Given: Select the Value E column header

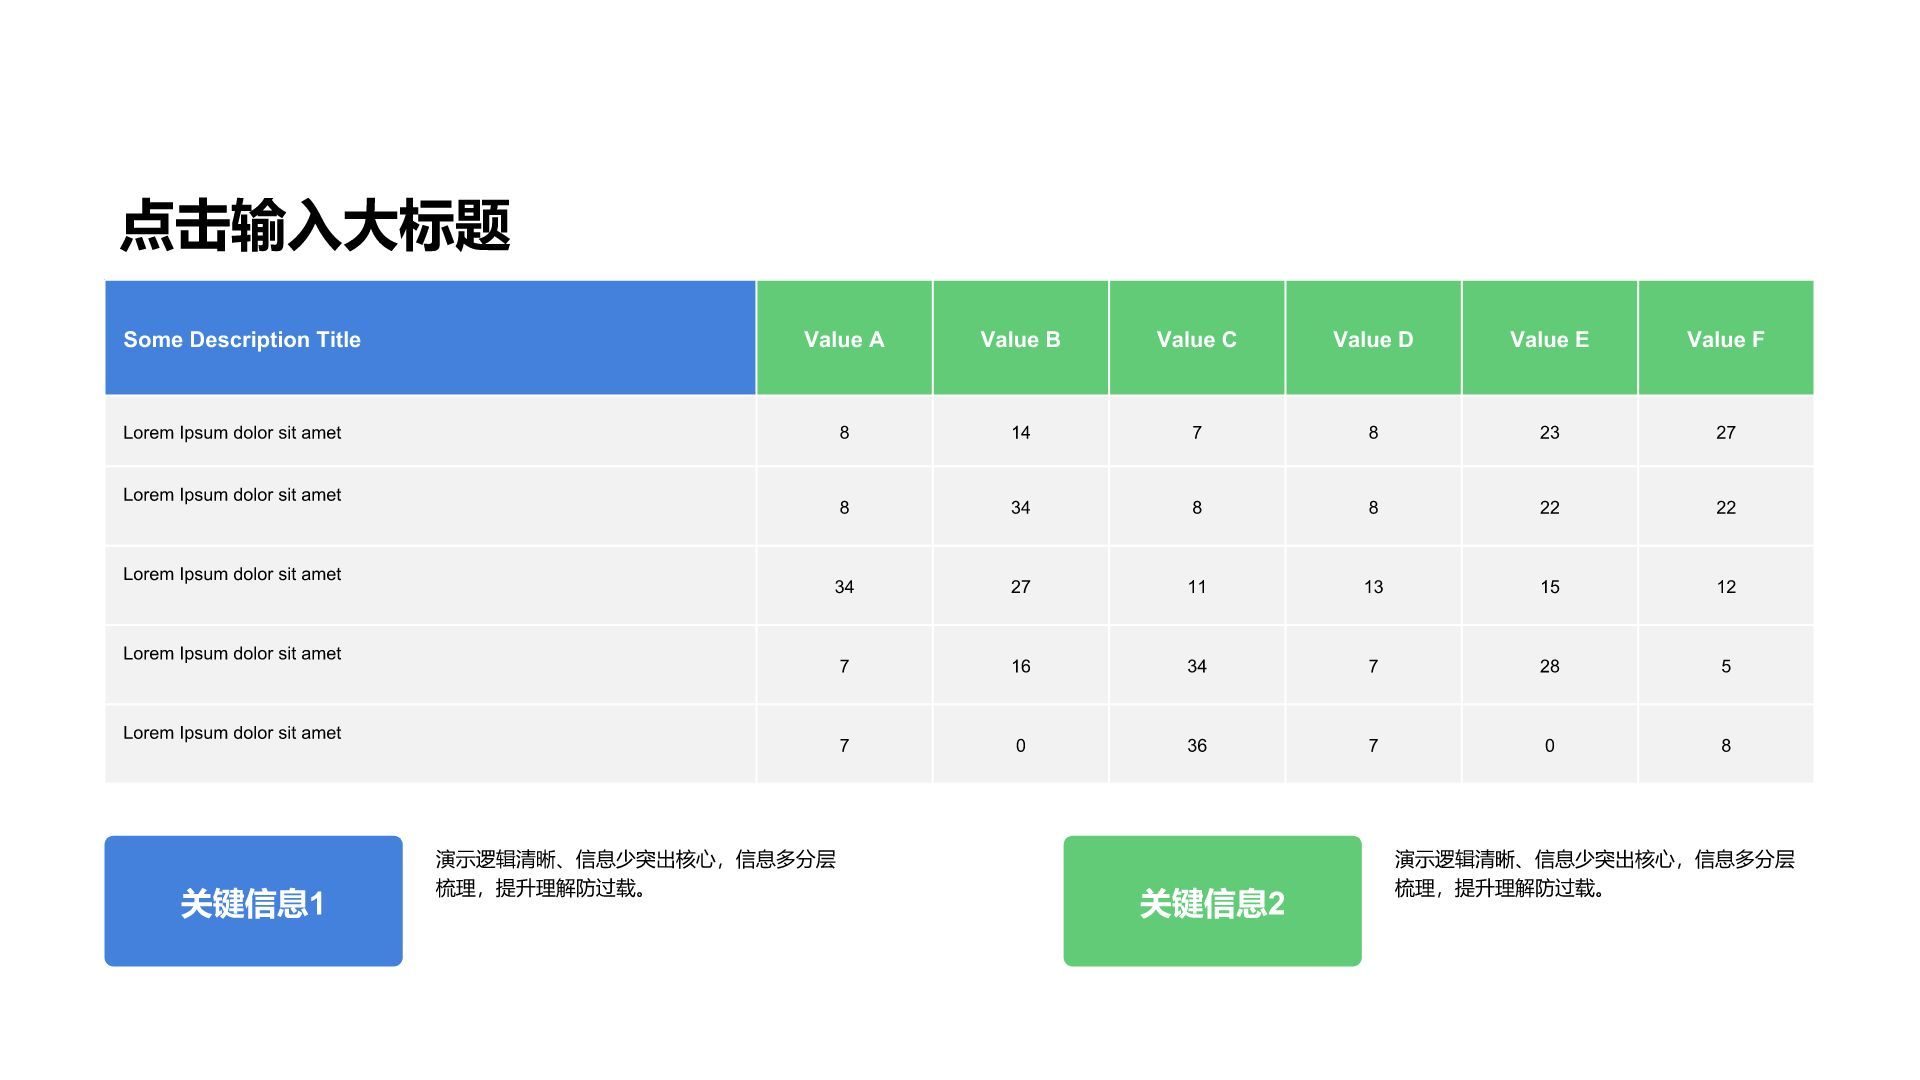Looking at the screenshot, I should pos(1549,338).
